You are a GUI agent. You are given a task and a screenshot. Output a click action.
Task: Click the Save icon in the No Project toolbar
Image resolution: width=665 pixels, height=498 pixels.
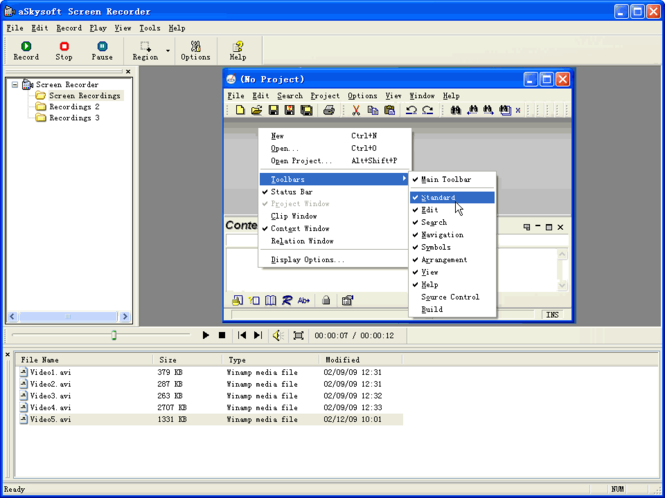pos(274,110)
